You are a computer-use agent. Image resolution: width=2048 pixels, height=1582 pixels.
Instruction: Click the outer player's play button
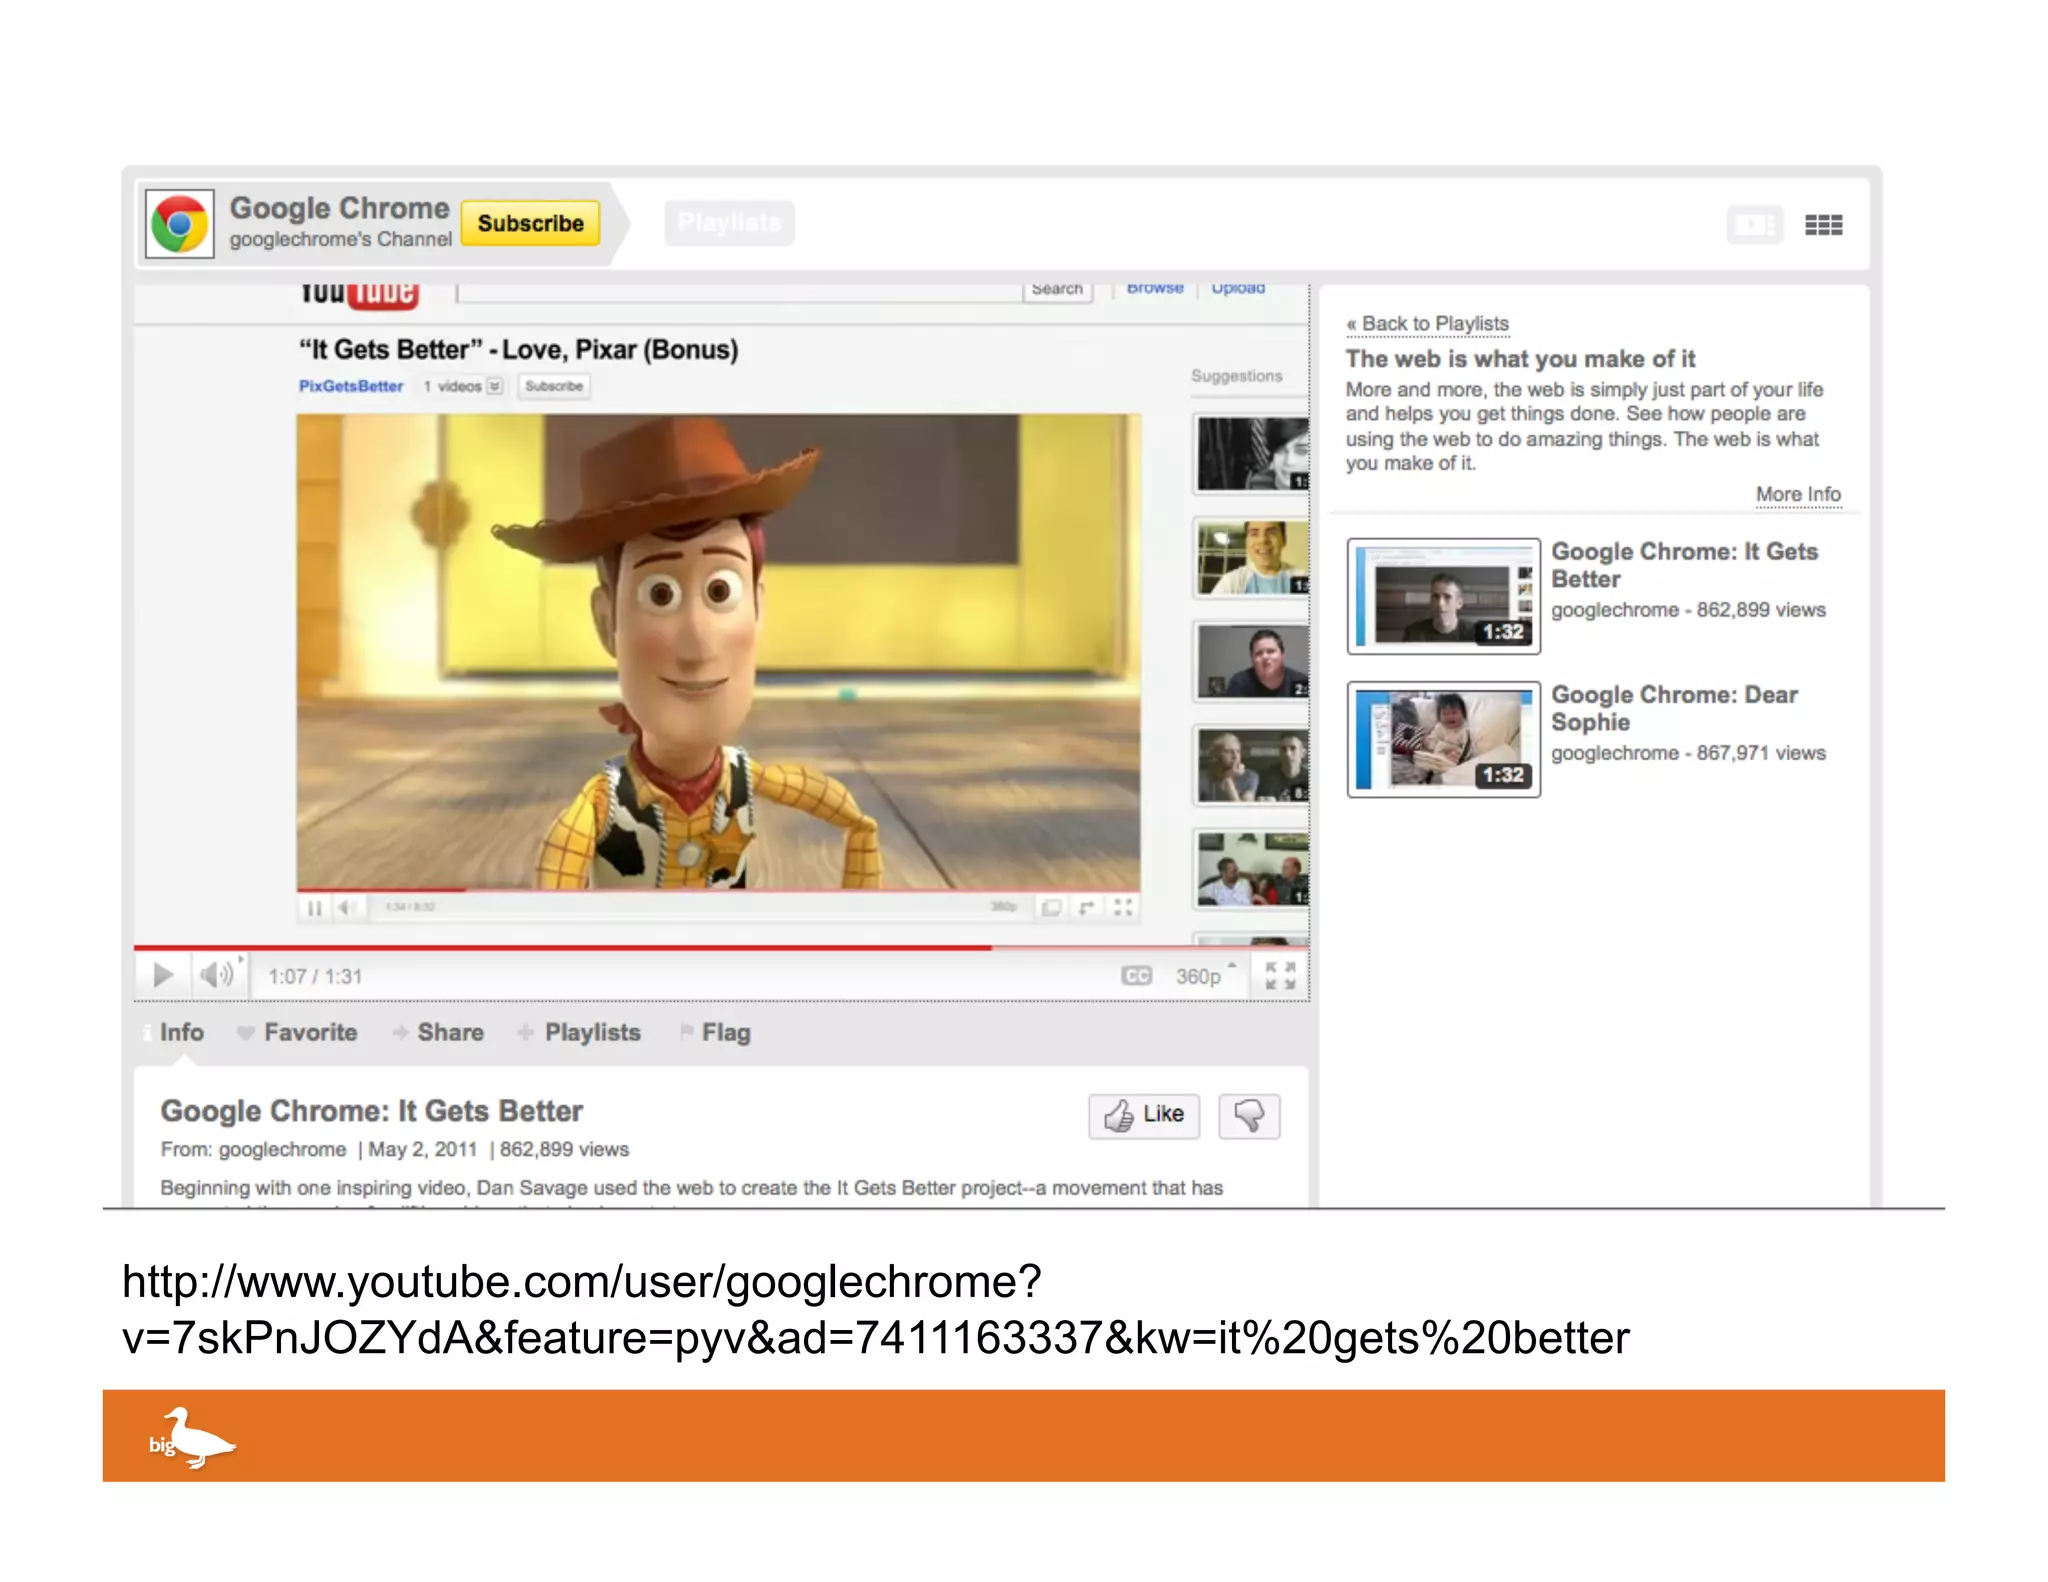click(162, 975)
